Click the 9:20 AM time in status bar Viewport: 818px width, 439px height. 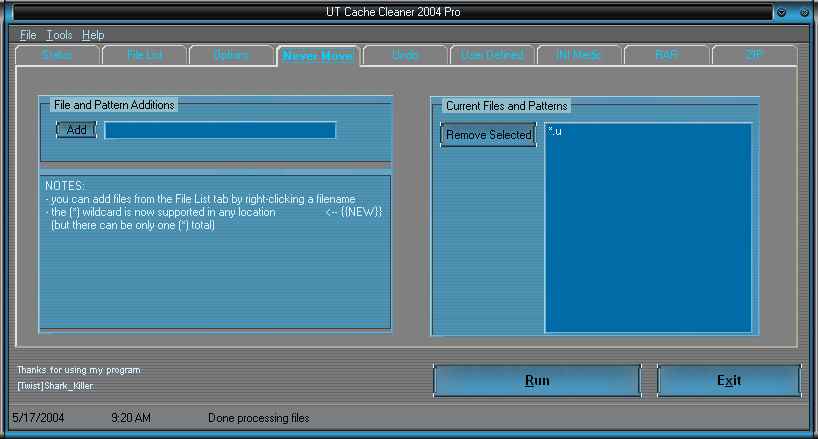(x=131, y=418)
